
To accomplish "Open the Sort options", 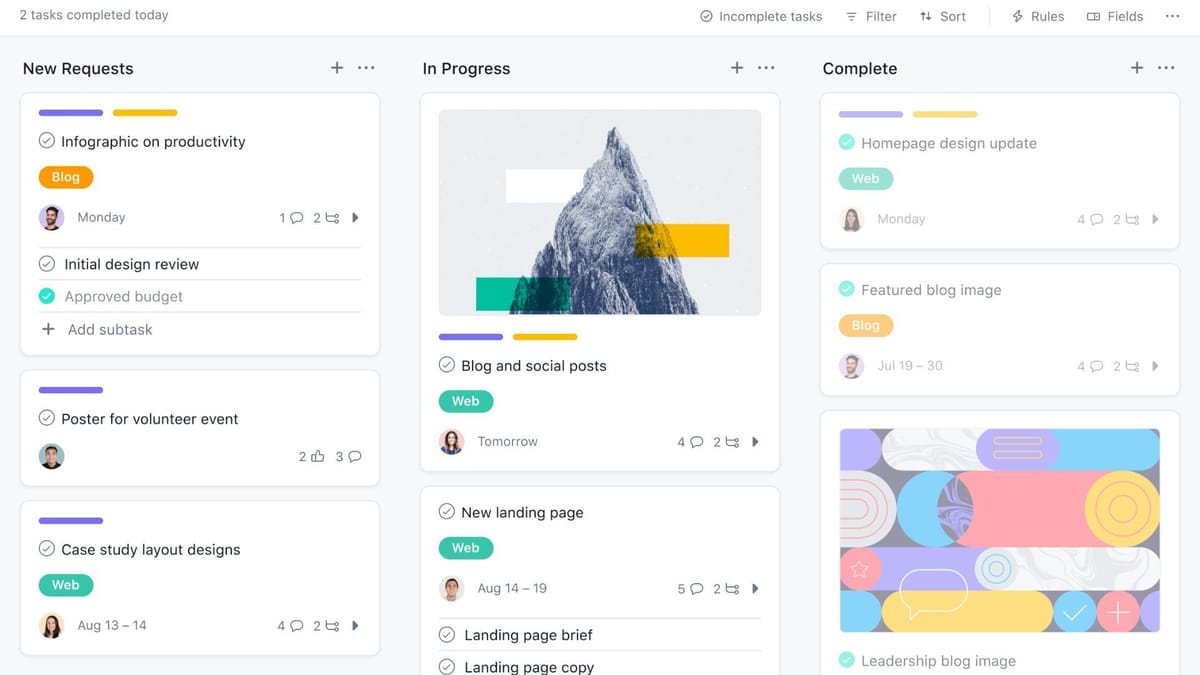I will tap(943, 16).
